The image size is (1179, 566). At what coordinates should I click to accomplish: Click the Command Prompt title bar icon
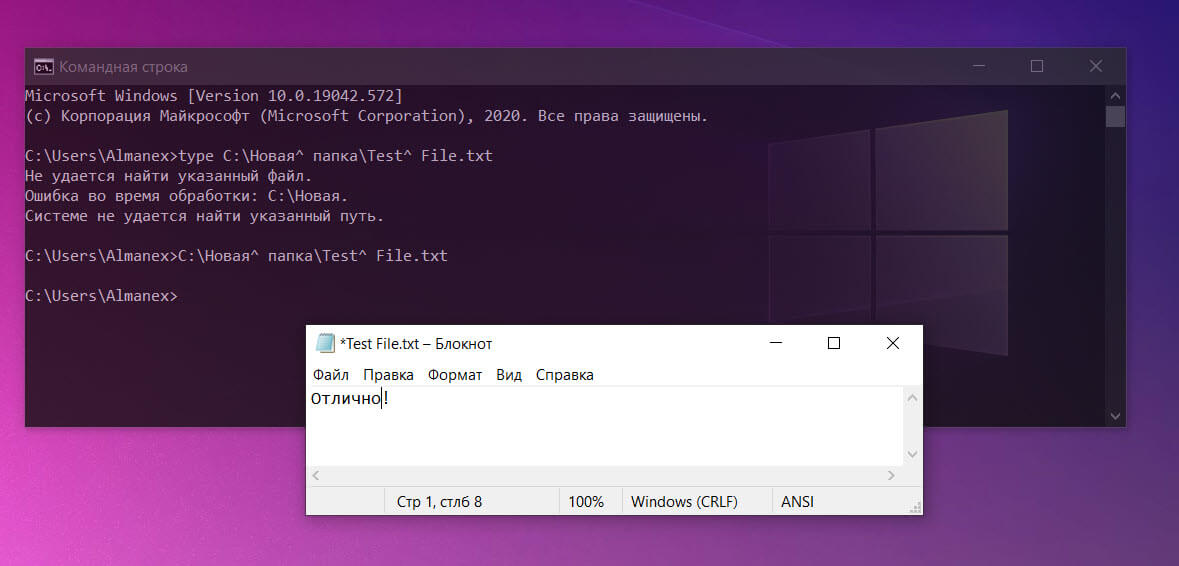coord(44,66)
